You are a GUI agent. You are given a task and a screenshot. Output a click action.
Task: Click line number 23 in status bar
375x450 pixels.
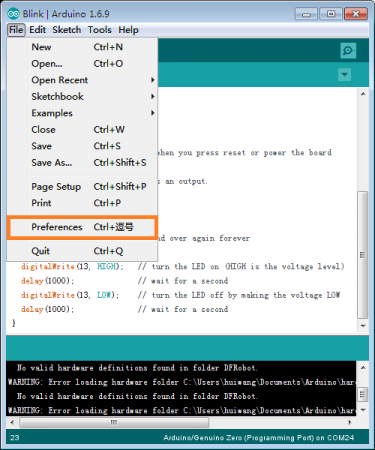pos(14,438)
